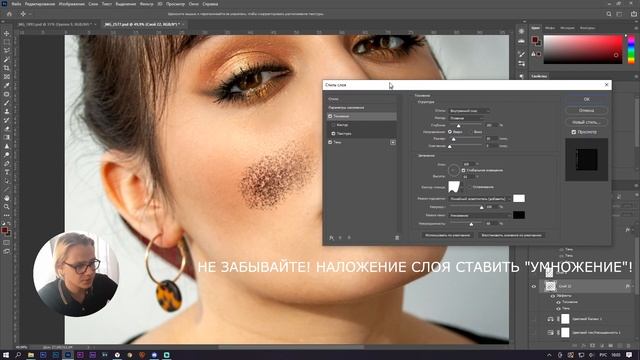
Task: Select the Lasso tool
Action: pos(7,51)
